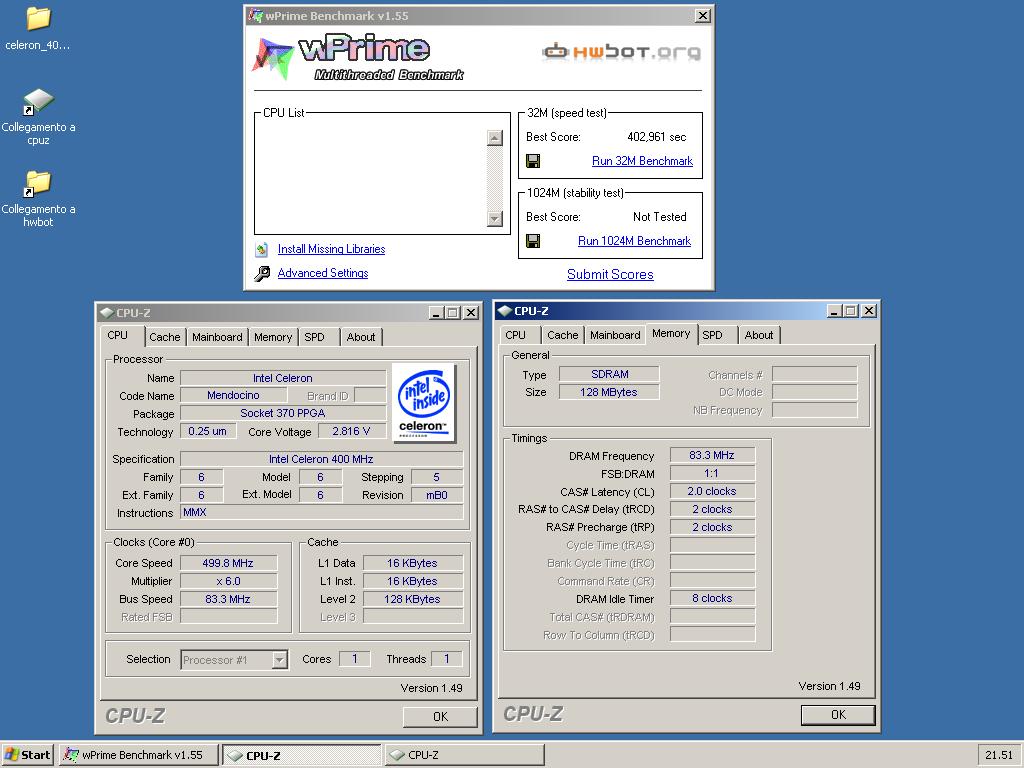Screen dimensions: 1024x768
Task: Click the save icon beside Run 1024M Benchmark
Action: (533, 241)
